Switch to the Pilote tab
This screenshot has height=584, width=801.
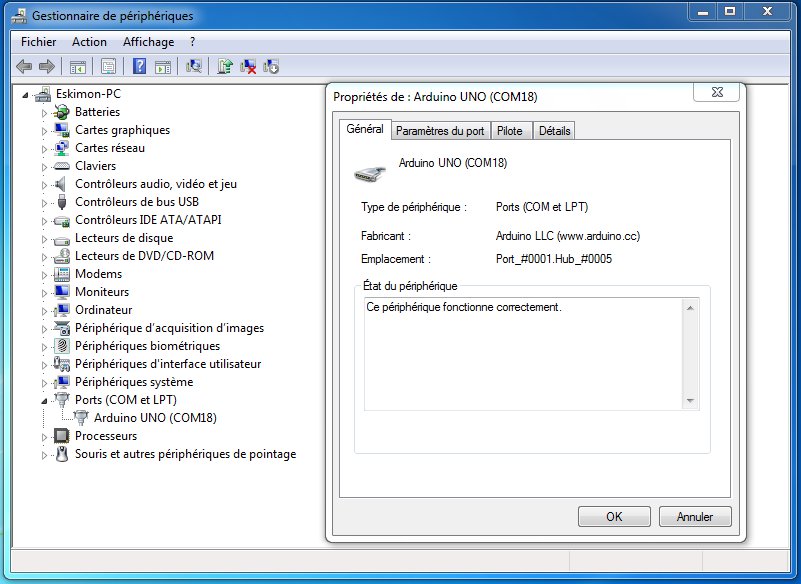click(510, 131)
